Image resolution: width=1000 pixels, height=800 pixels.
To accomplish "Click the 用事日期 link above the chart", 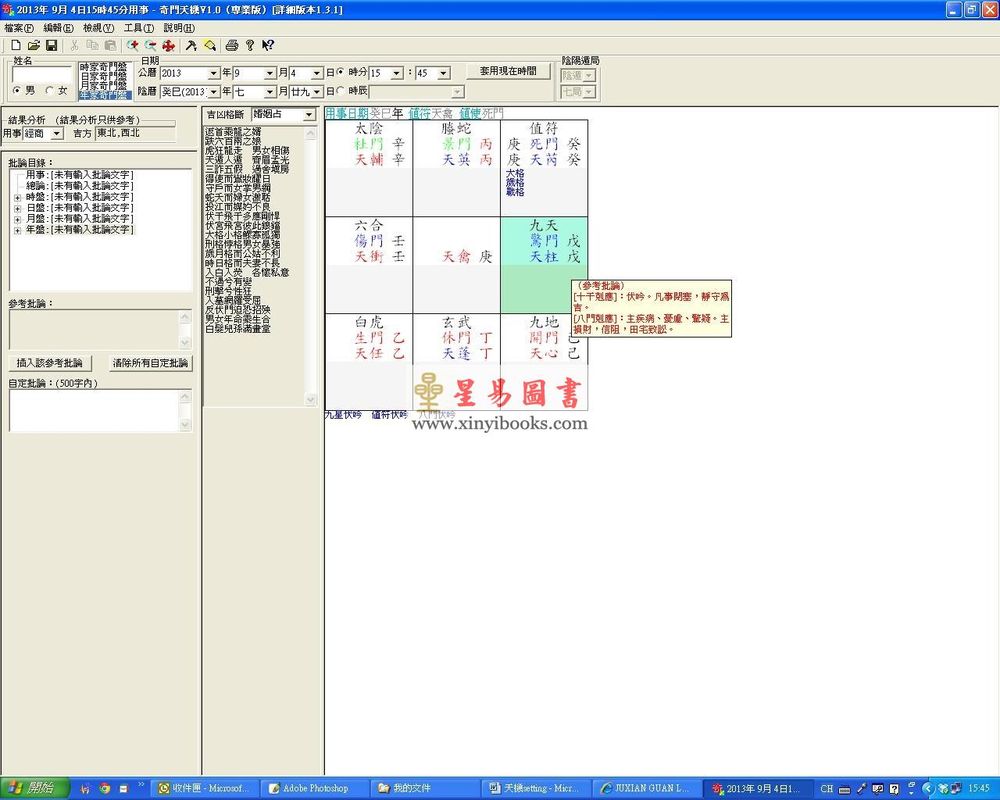I will [x=346, y=113].
